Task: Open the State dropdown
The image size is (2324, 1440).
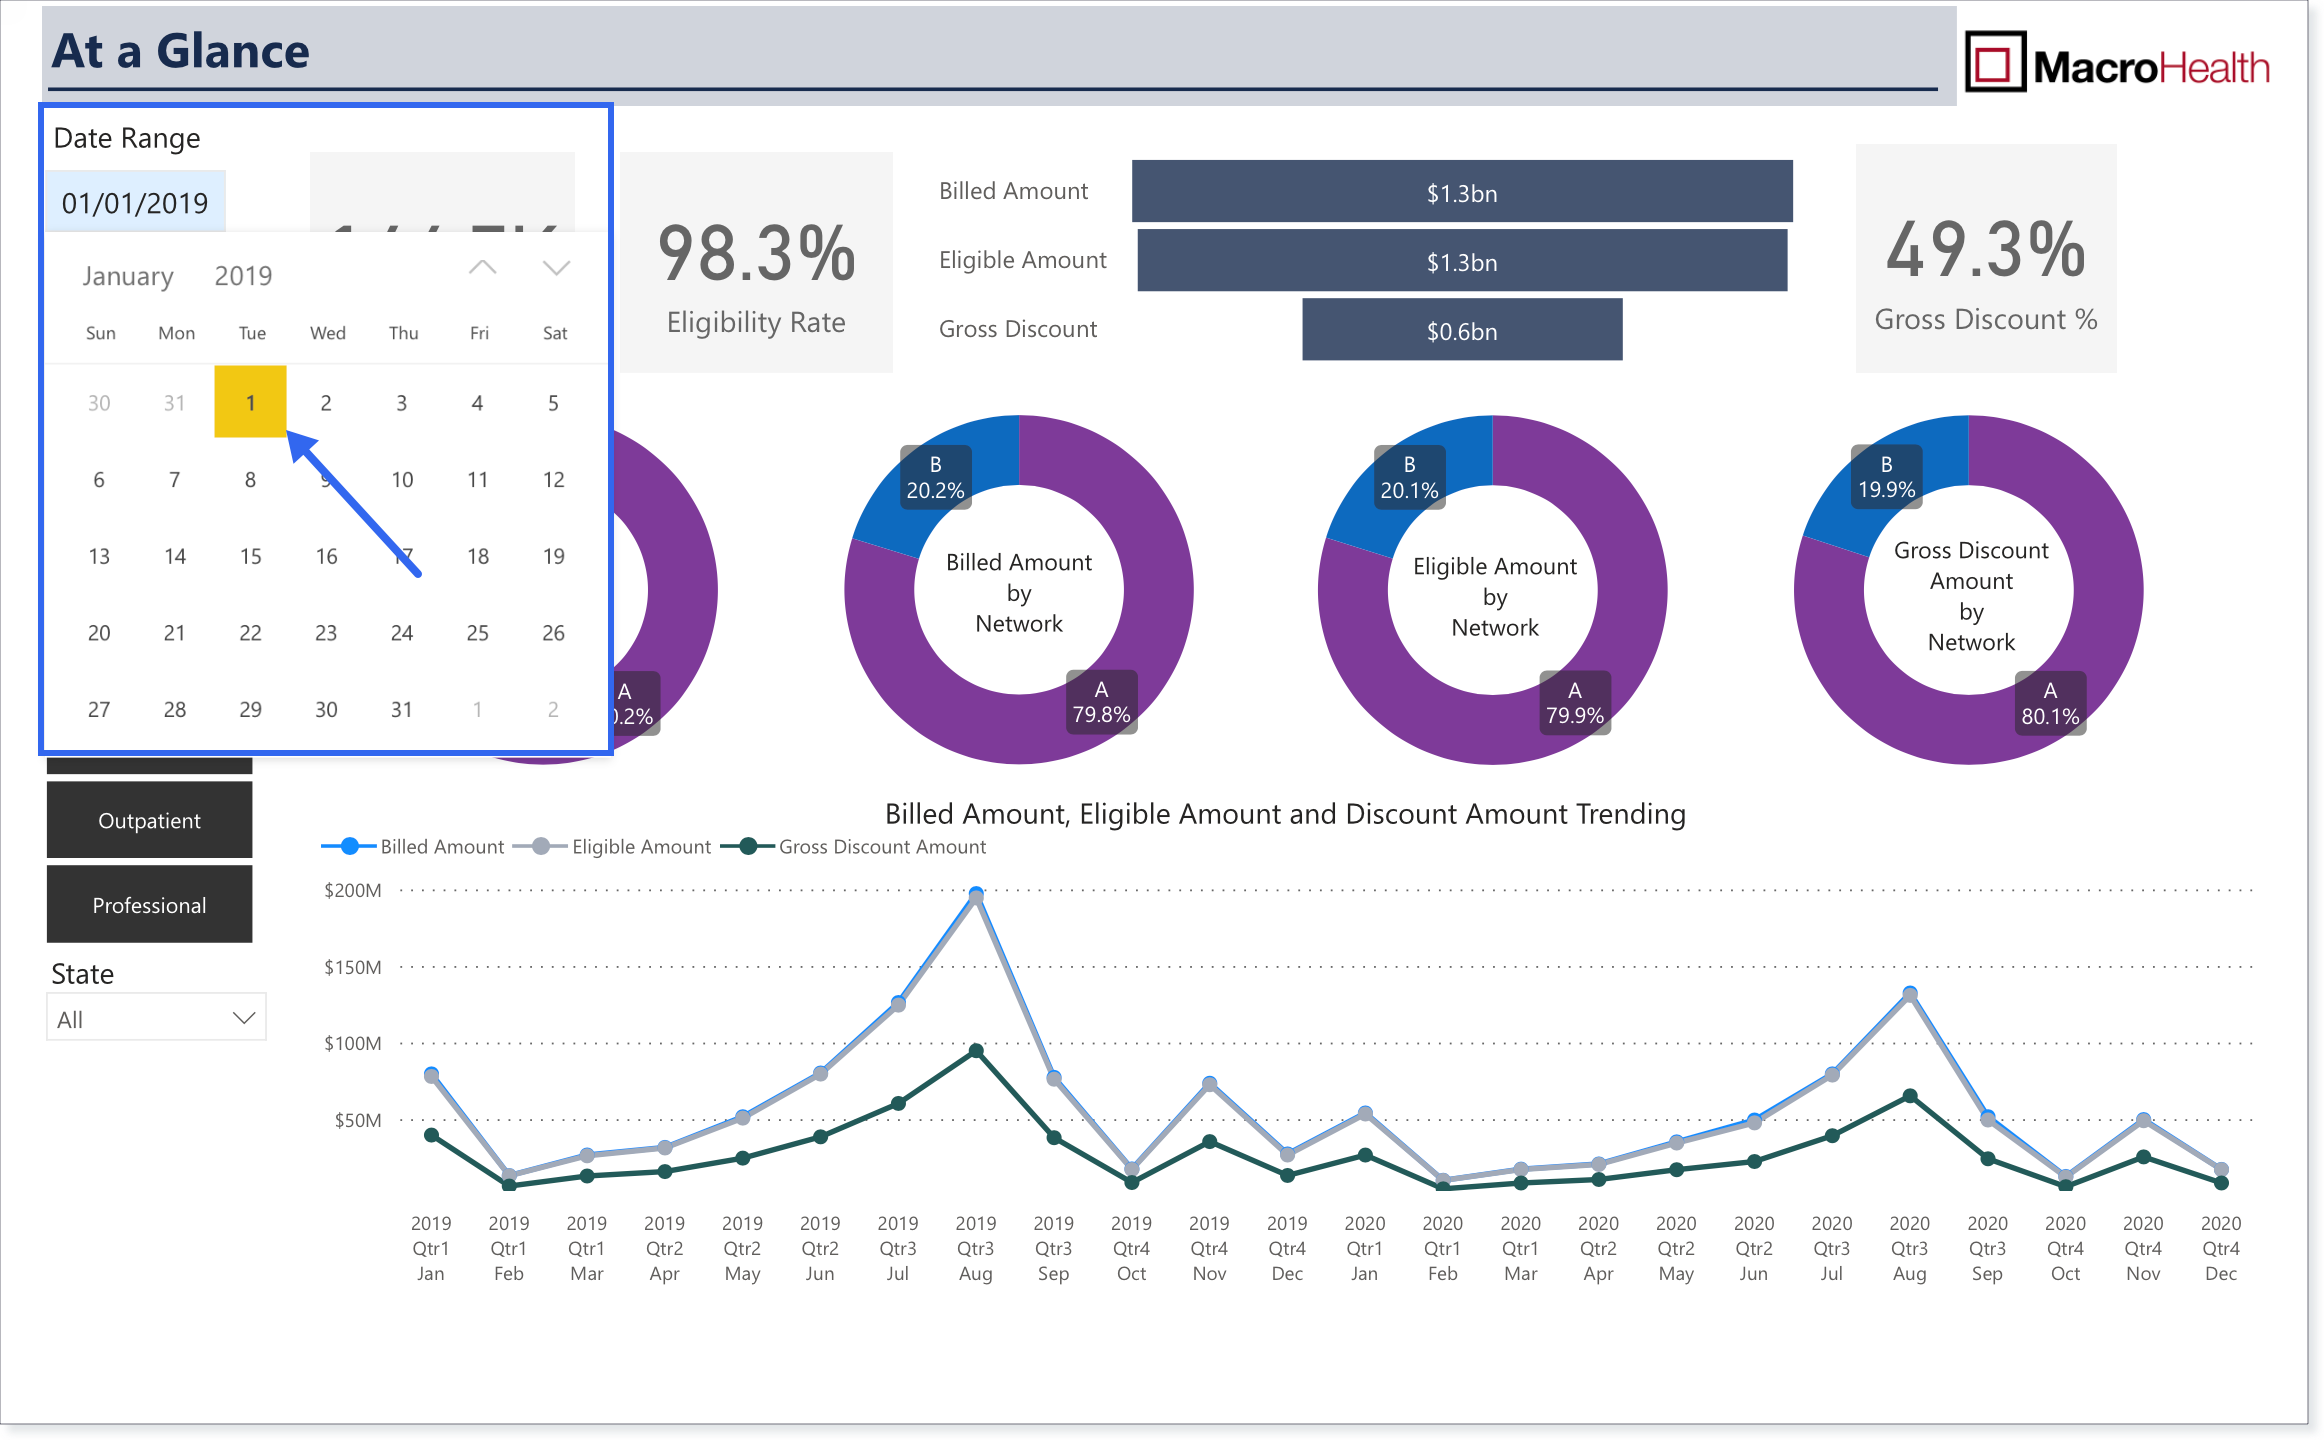Action: [x=156, y=1019]
